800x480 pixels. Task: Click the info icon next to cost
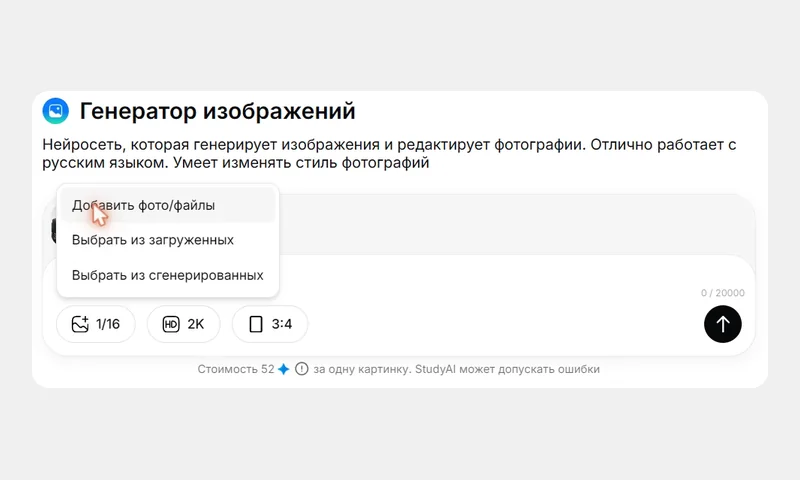click(302, 368)
